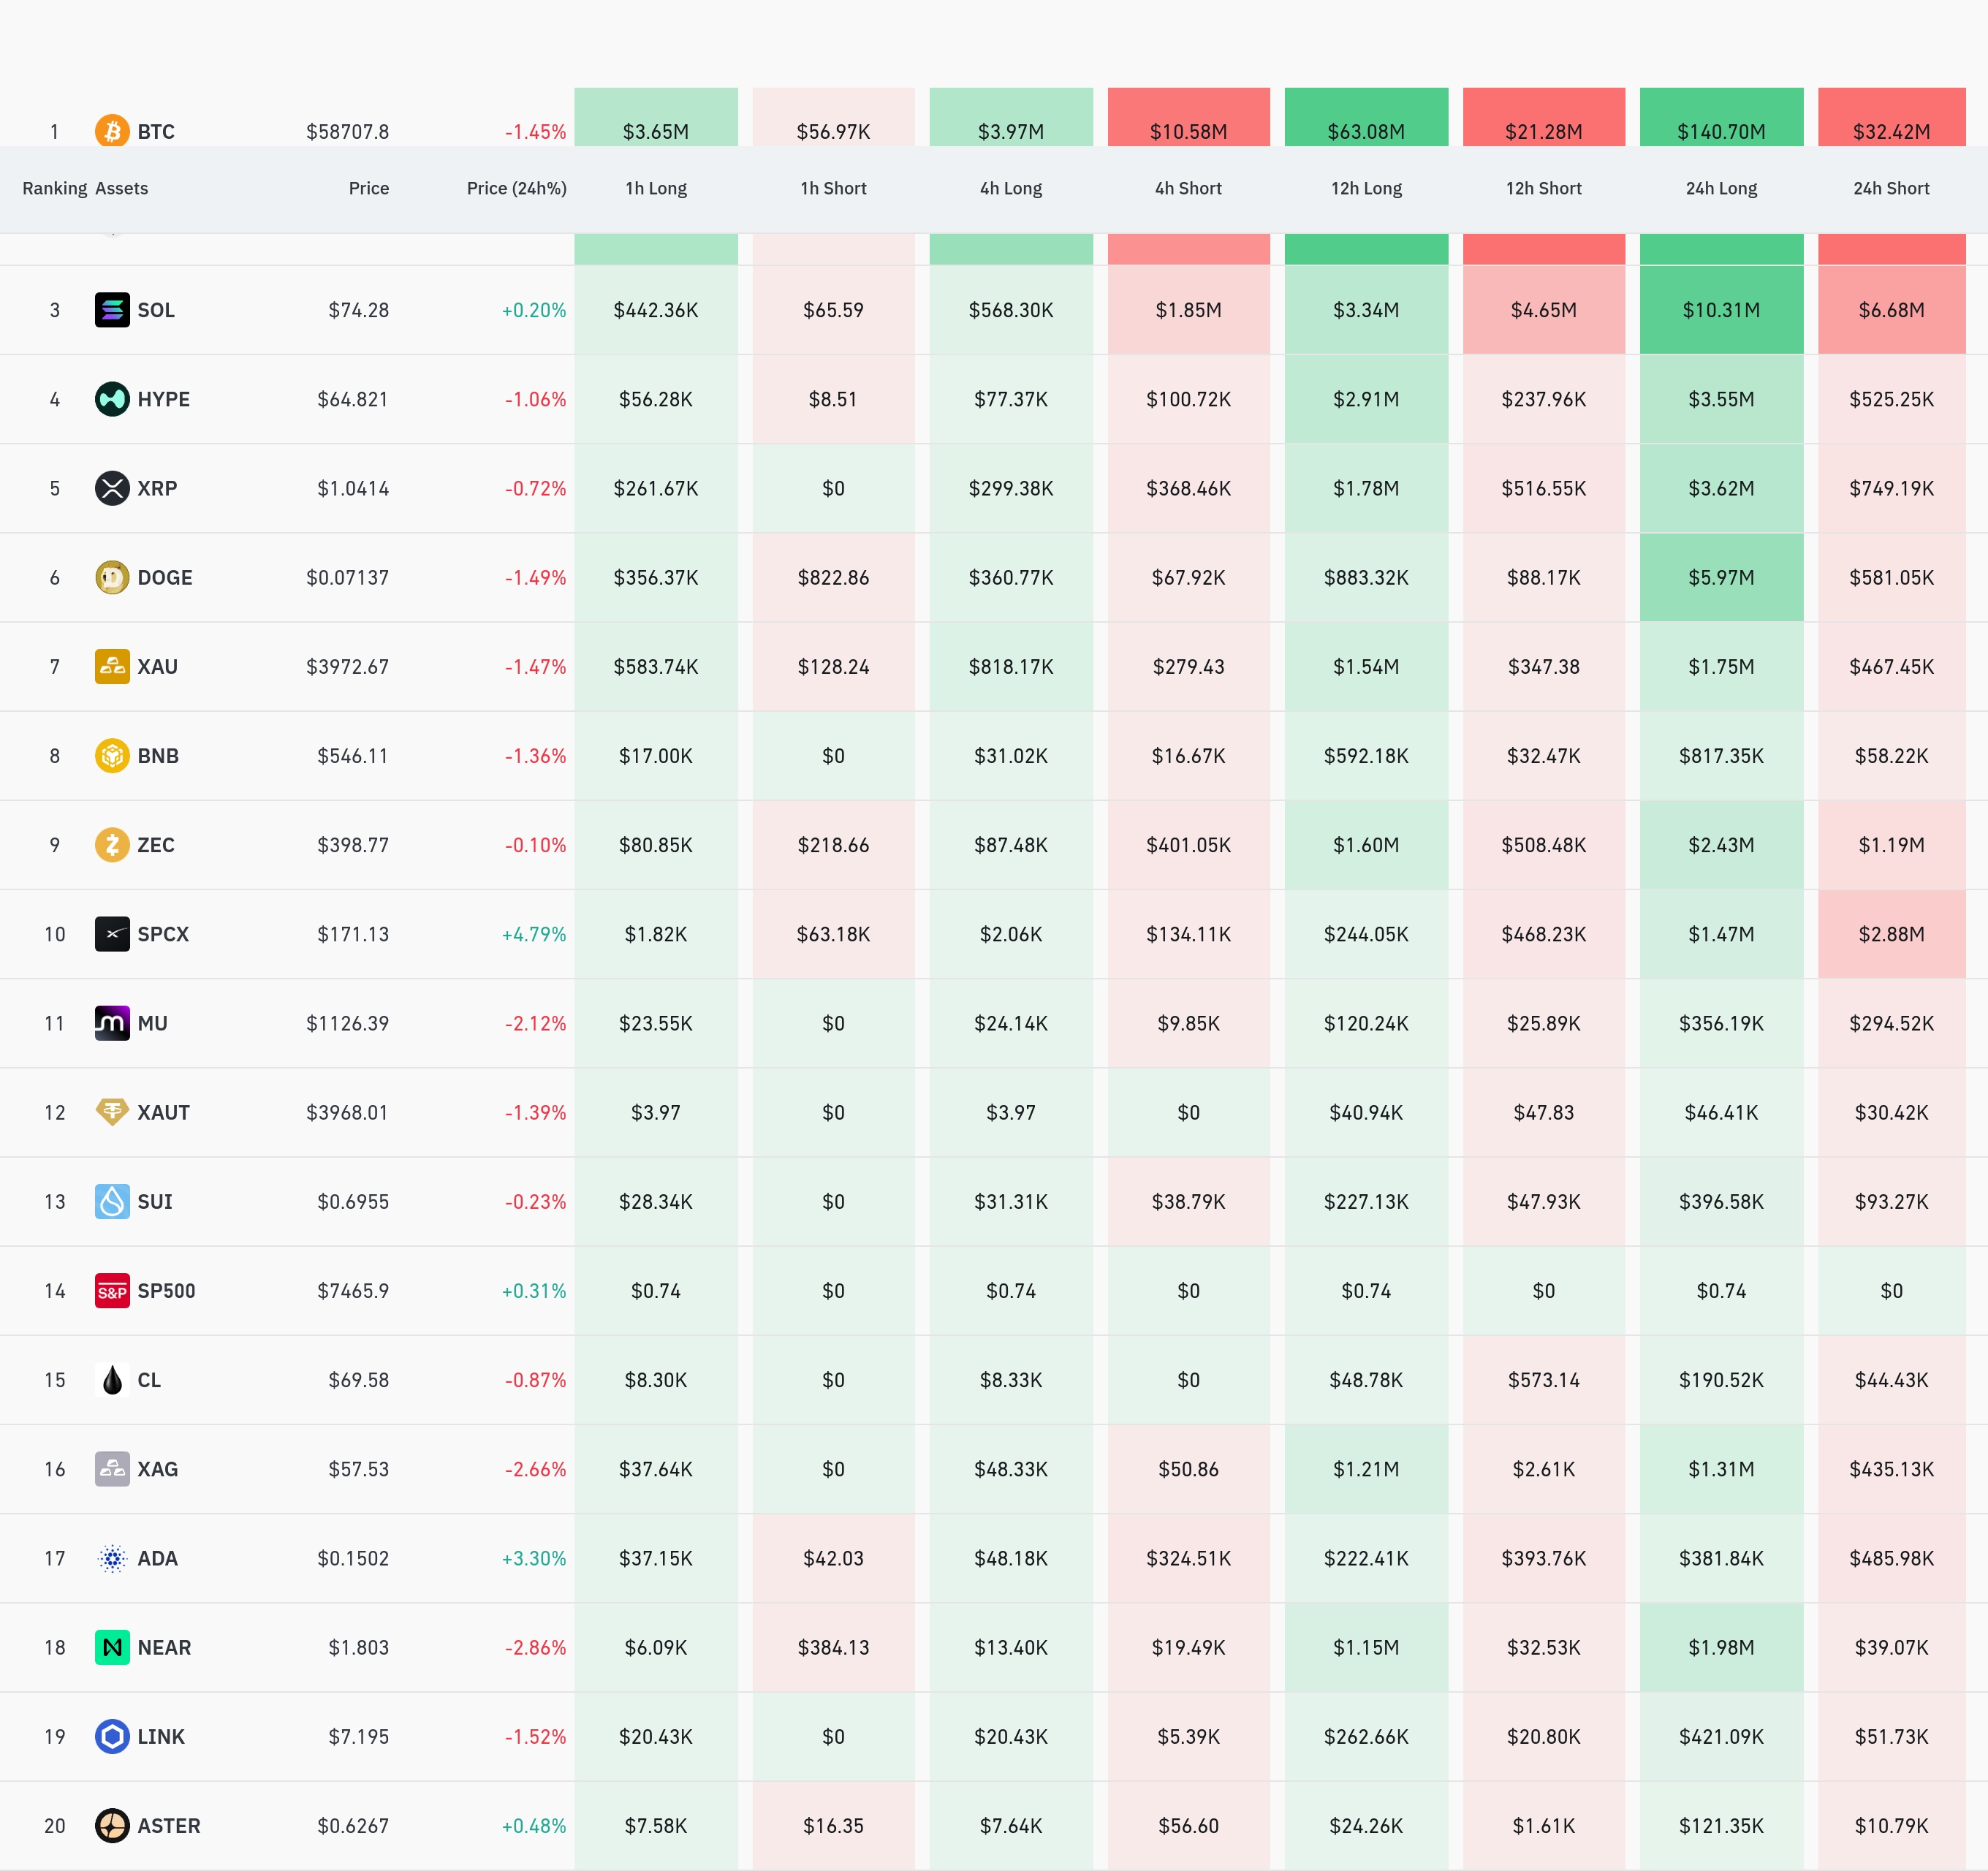
Task: Sort by 24h Long column header
Action: (1721, 188)
